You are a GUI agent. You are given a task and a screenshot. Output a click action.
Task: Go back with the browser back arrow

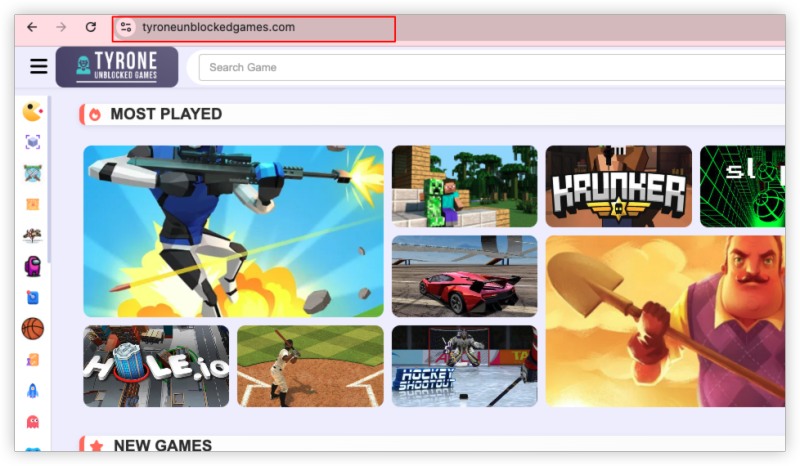tap(32, 27)
